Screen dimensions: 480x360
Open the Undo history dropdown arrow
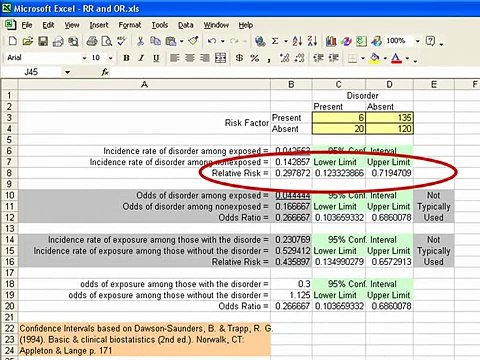pos(223,41)
